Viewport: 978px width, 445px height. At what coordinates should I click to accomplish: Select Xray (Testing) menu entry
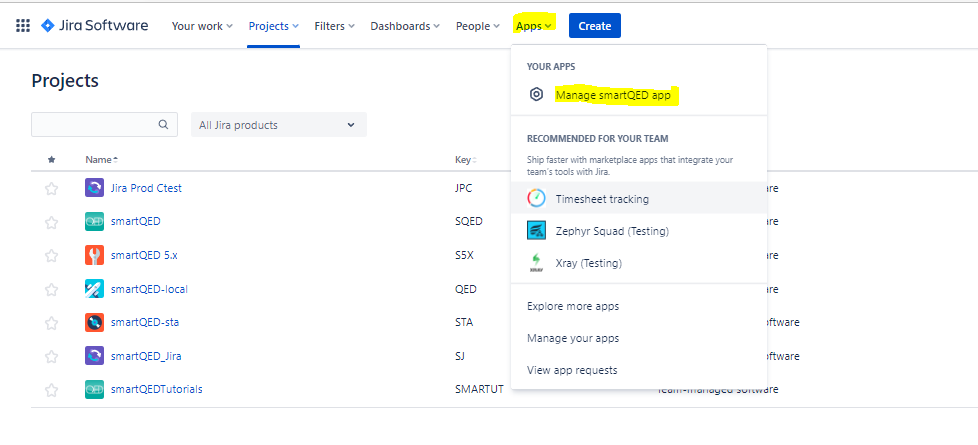(x=639, y=263)
